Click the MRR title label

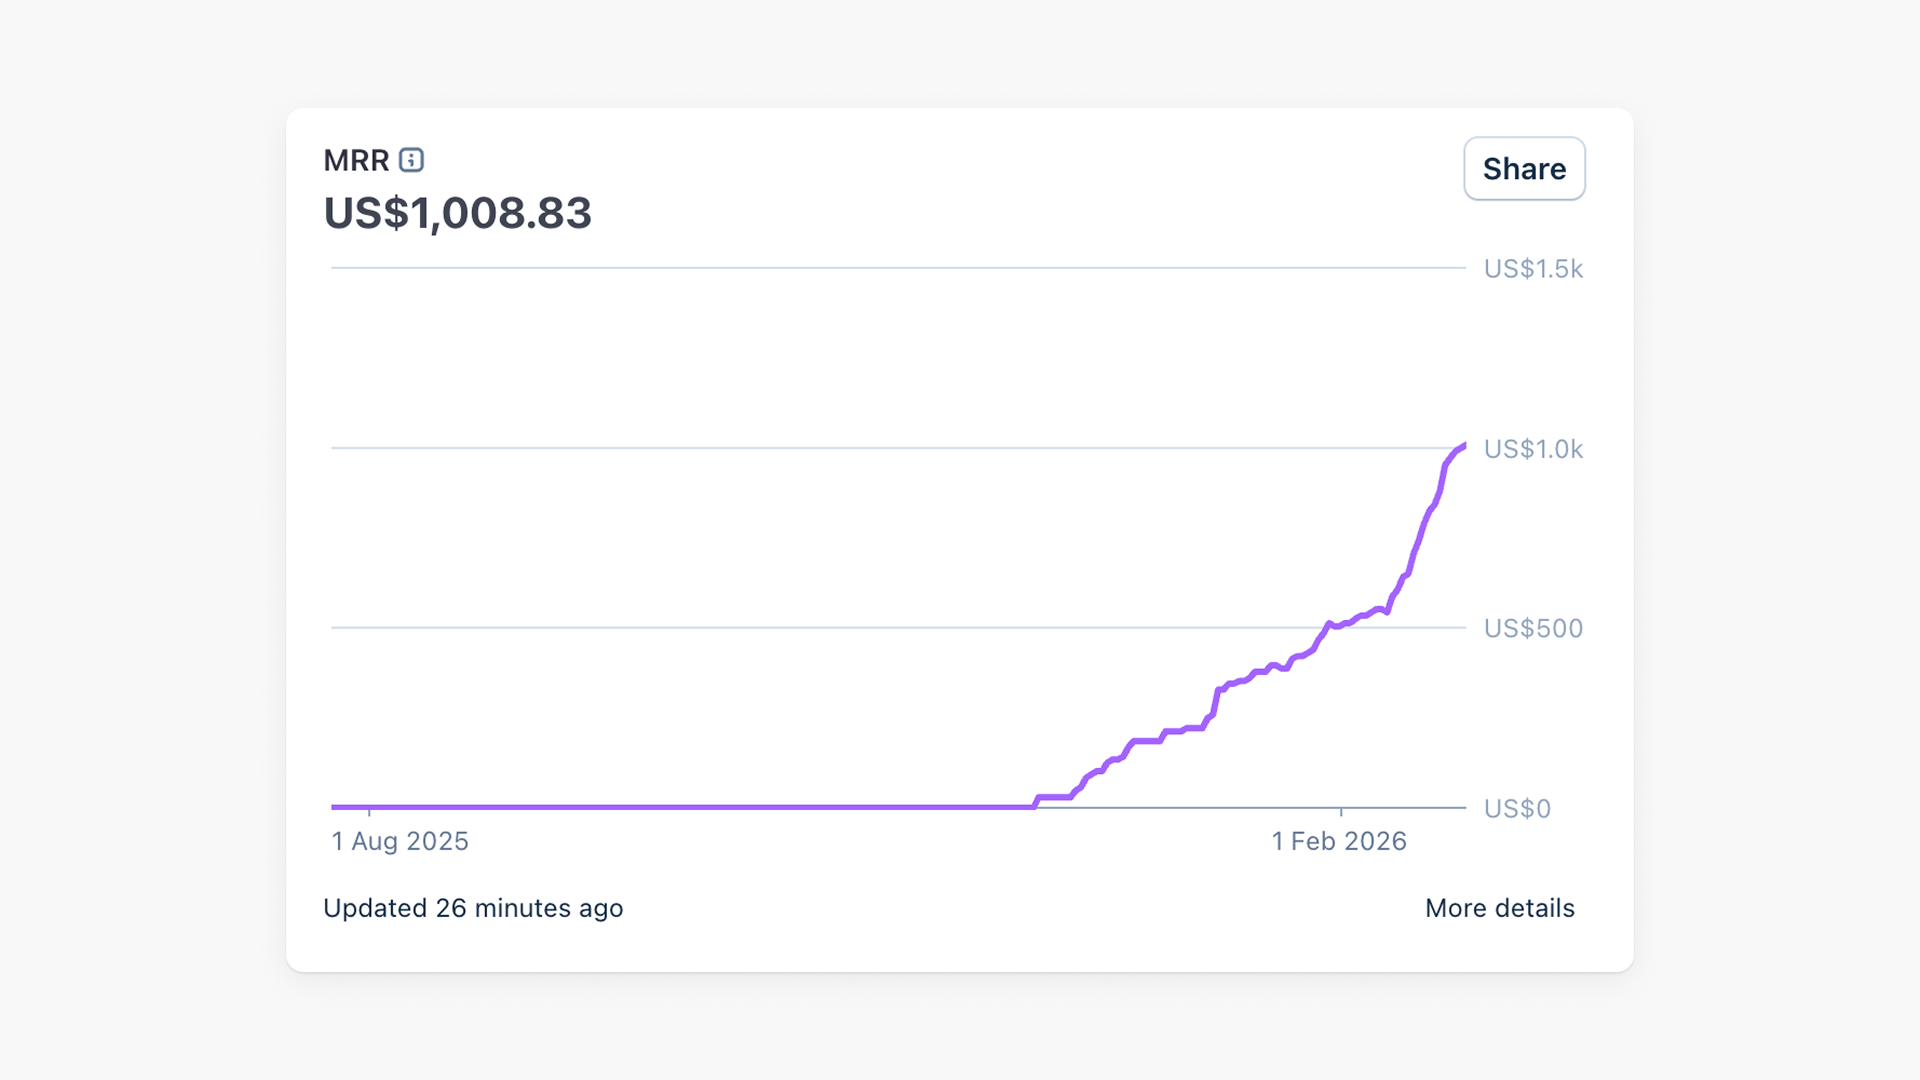point(356,160)
